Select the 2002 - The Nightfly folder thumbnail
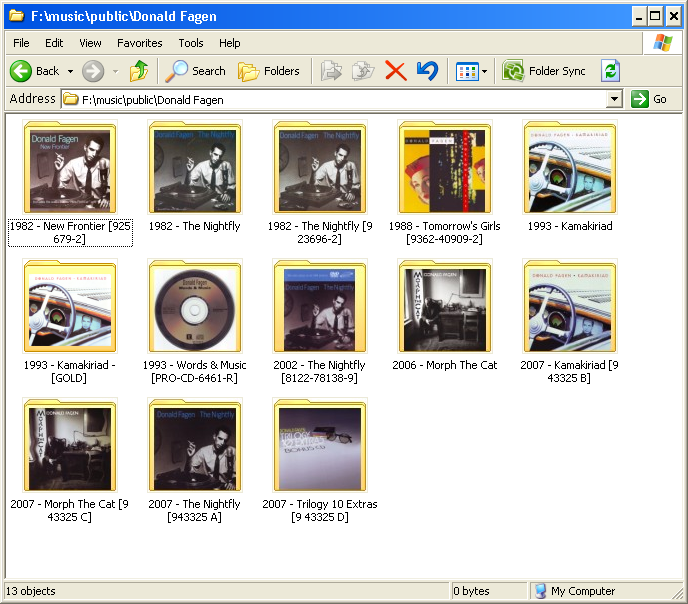Image resolution: width=688 pixels, height=604 pixels. pos(320,306)
